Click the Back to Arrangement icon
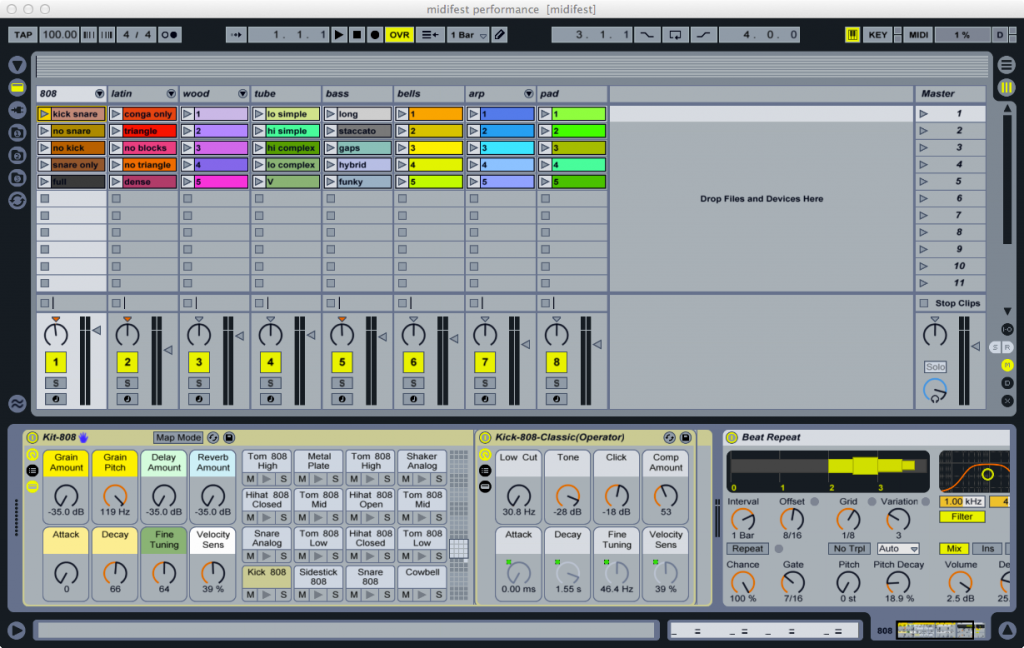Image resolution: width=1024 pixels, height=648 pixels. point(430,35)
